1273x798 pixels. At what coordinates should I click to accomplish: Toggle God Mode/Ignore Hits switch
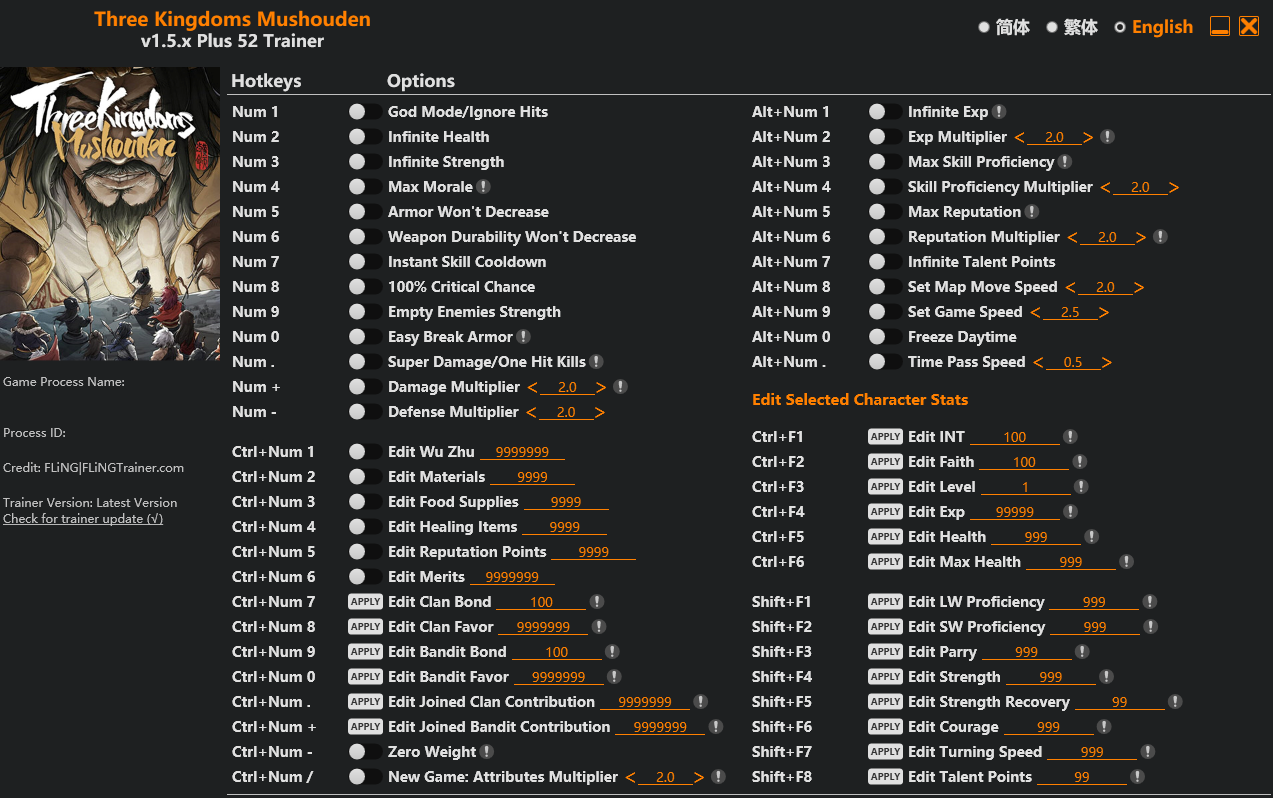point(365,112)
